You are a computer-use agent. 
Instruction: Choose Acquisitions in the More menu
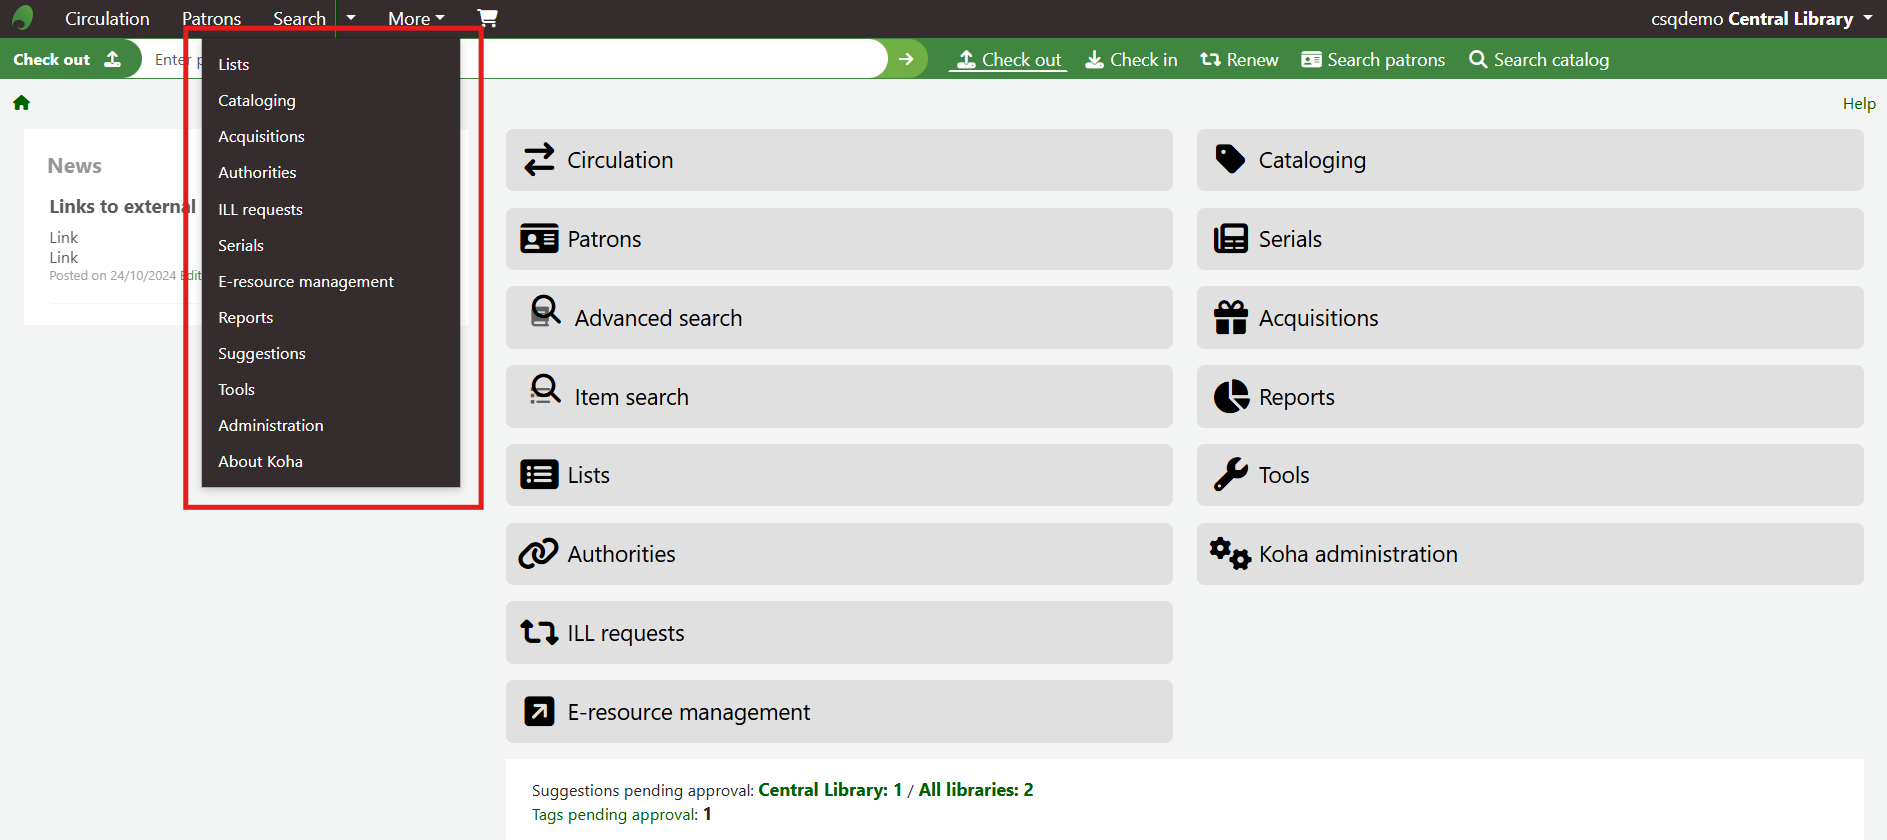tap(331, 136)
